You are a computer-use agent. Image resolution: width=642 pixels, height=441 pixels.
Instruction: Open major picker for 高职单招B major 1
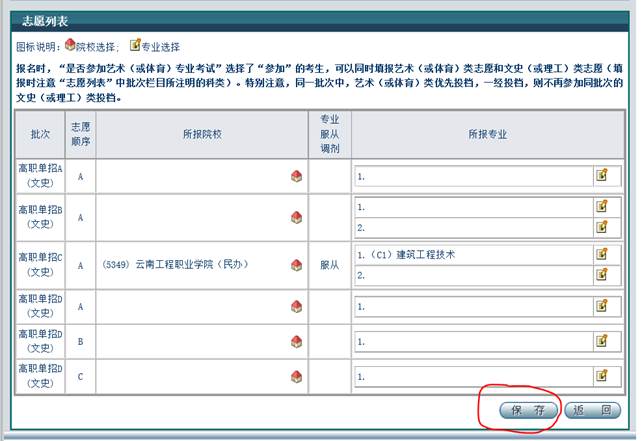(602, 207)
